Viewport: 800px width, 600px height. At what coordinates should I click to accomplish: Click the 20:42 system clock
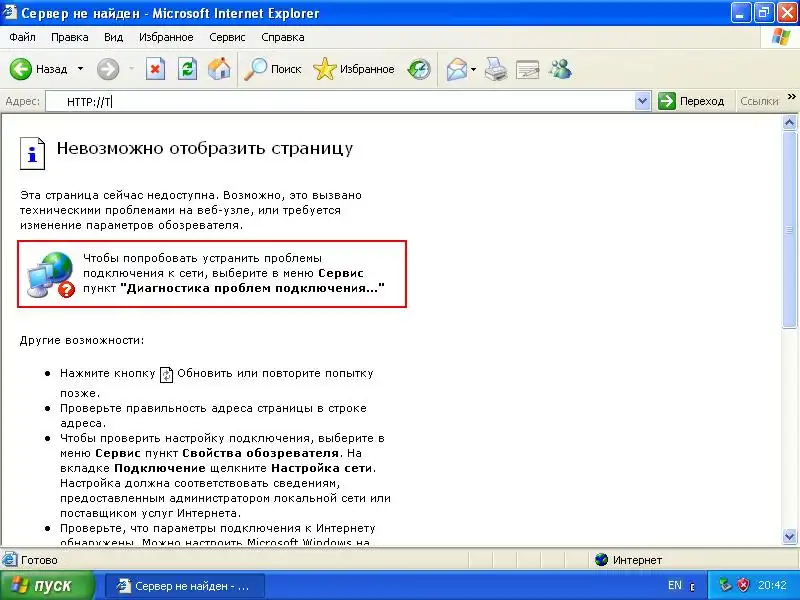(772, 585)
